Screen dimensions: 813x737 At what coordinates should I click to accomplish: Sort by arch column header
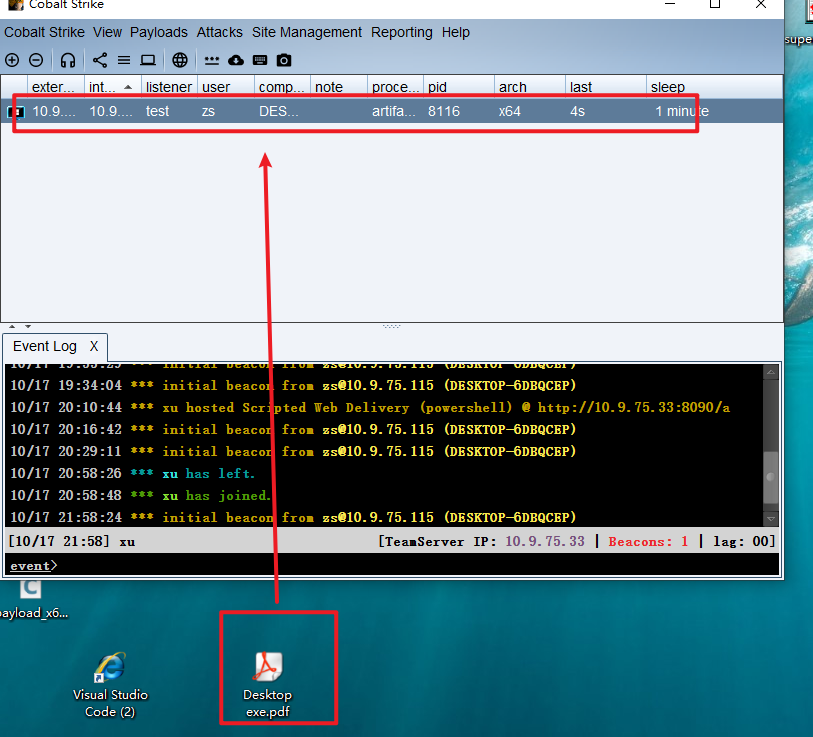[x=530, y=87]
